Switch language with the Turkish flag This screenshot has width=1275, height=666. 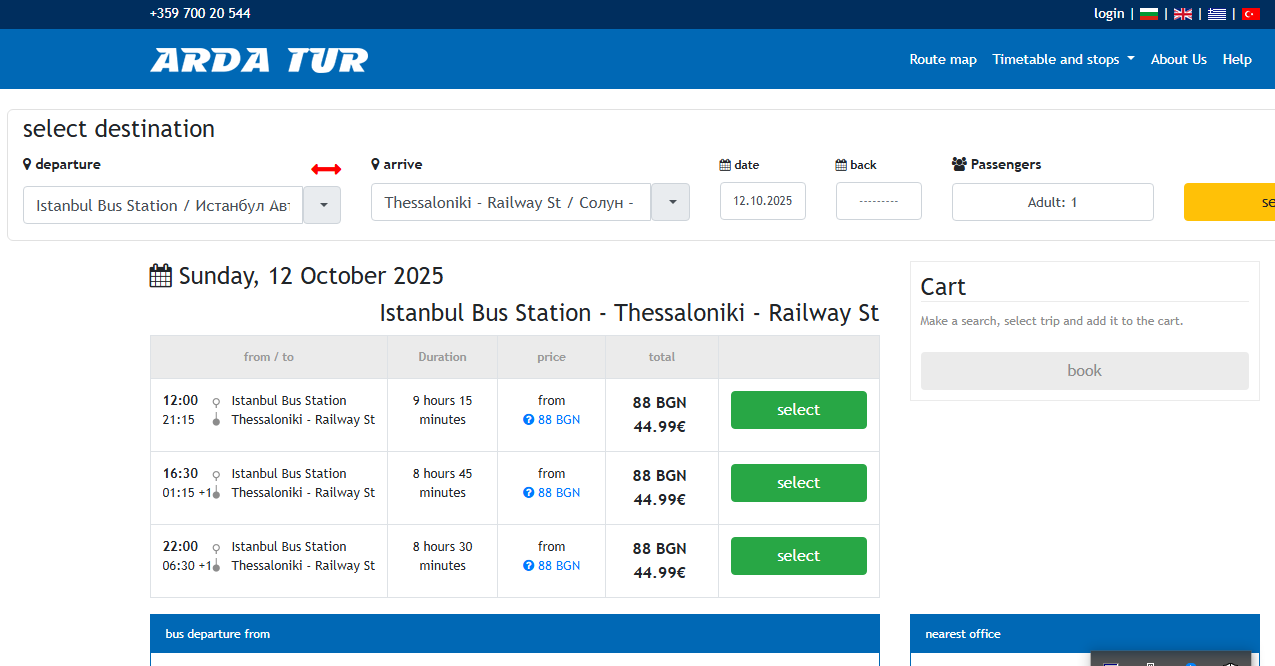pos(1251,14)
